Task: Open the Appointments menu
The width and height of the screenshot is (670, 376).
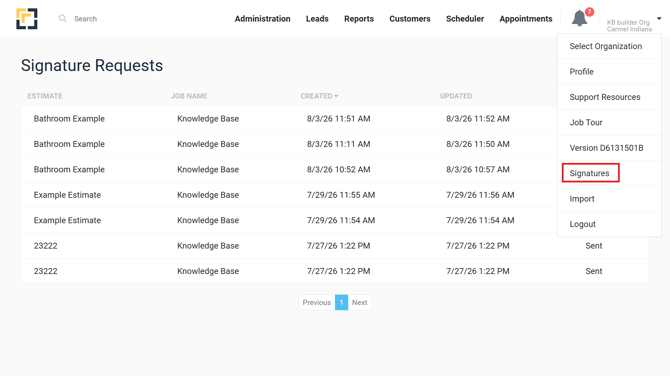Action: point(526,19)
